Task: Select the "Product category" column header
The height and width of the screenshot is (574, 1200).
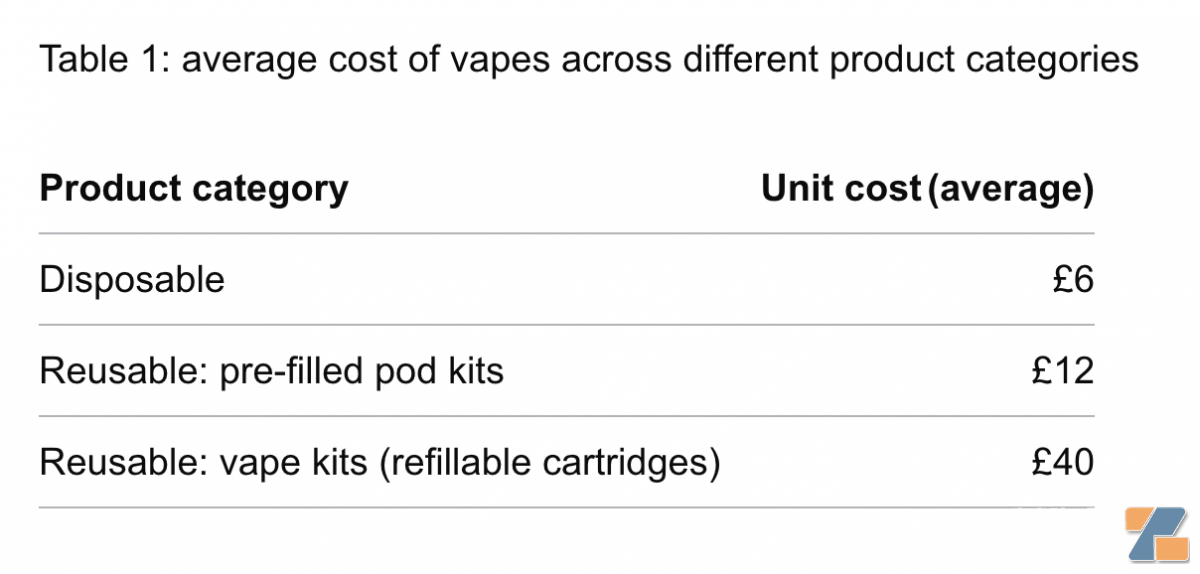Action: pos(194,188)
